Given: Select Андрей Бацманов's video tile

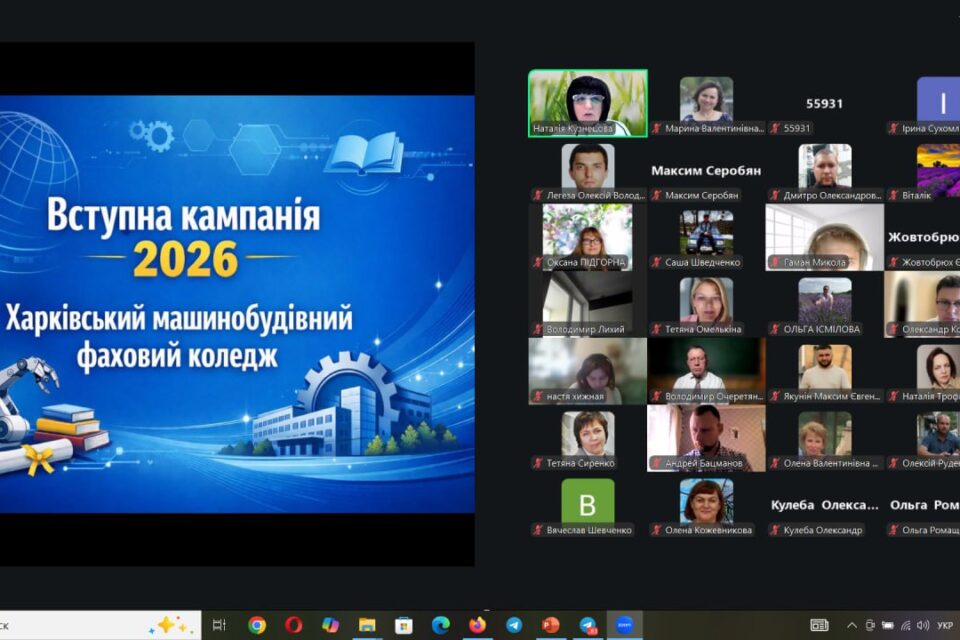Looking at the screenshot, I should [x=707, y=439].
